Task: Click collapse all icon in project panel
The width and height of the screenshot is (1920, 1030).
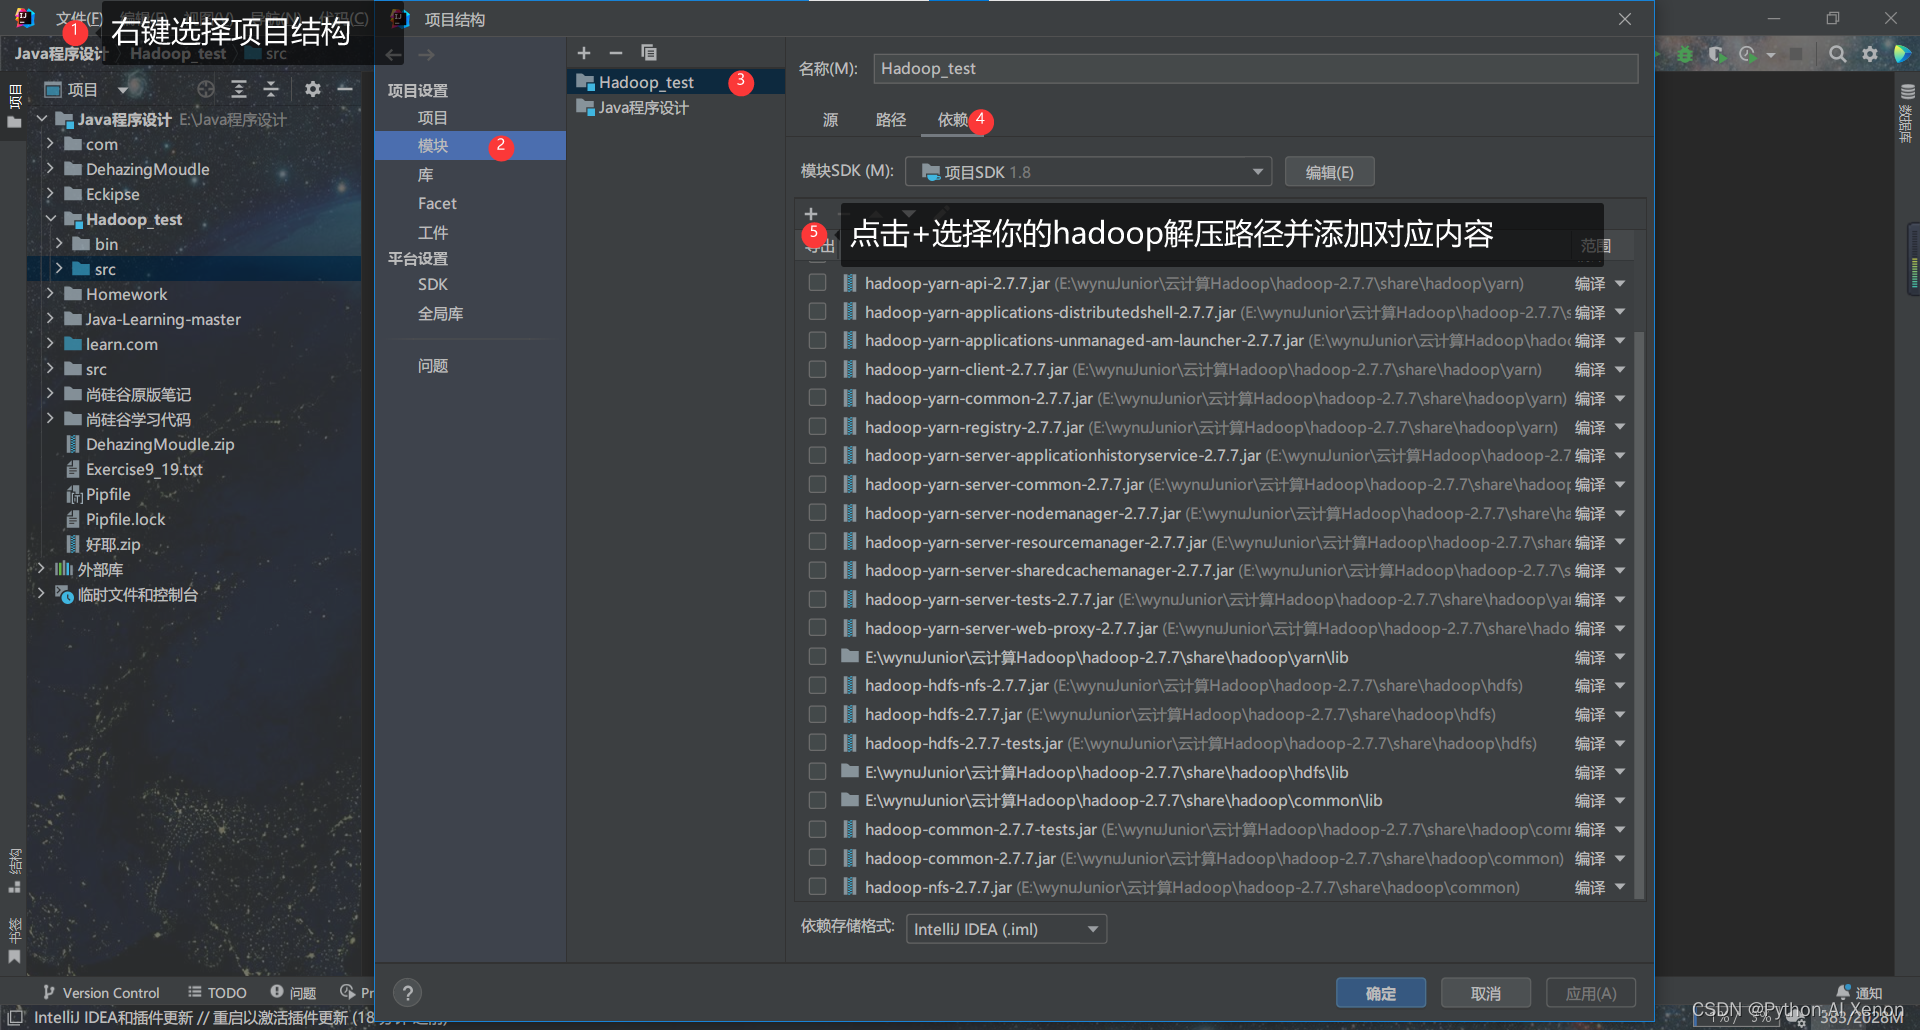Action: pyautogui.click(x=271, y=89)
